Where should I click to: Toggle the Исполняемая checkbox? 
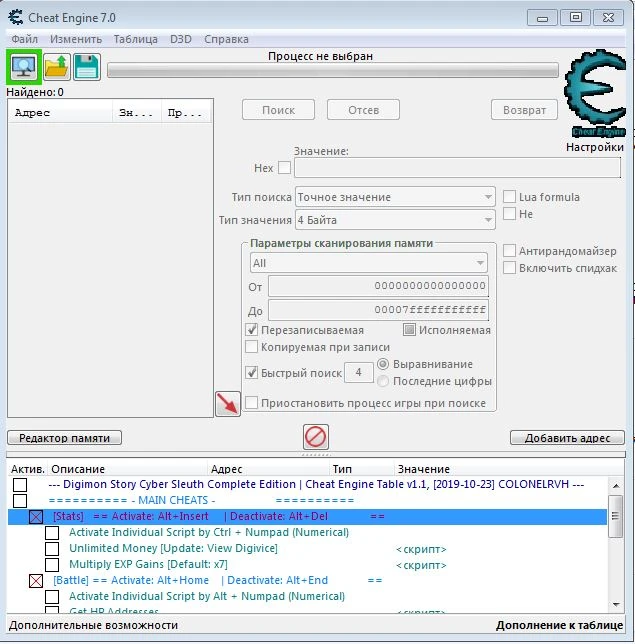[x=409, y=330]
